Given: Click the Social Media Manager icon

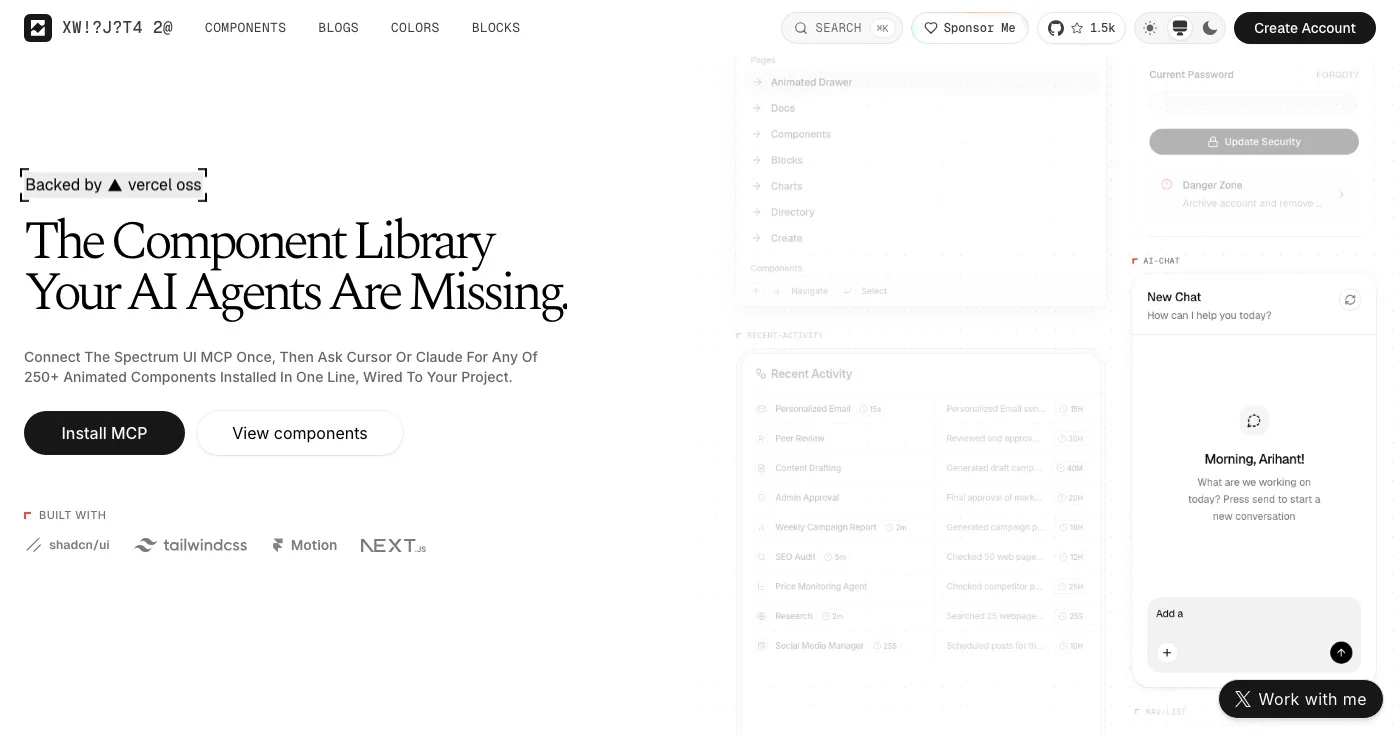Looking at the screenshot, I should pyautogui.click(x=762, y=646).
